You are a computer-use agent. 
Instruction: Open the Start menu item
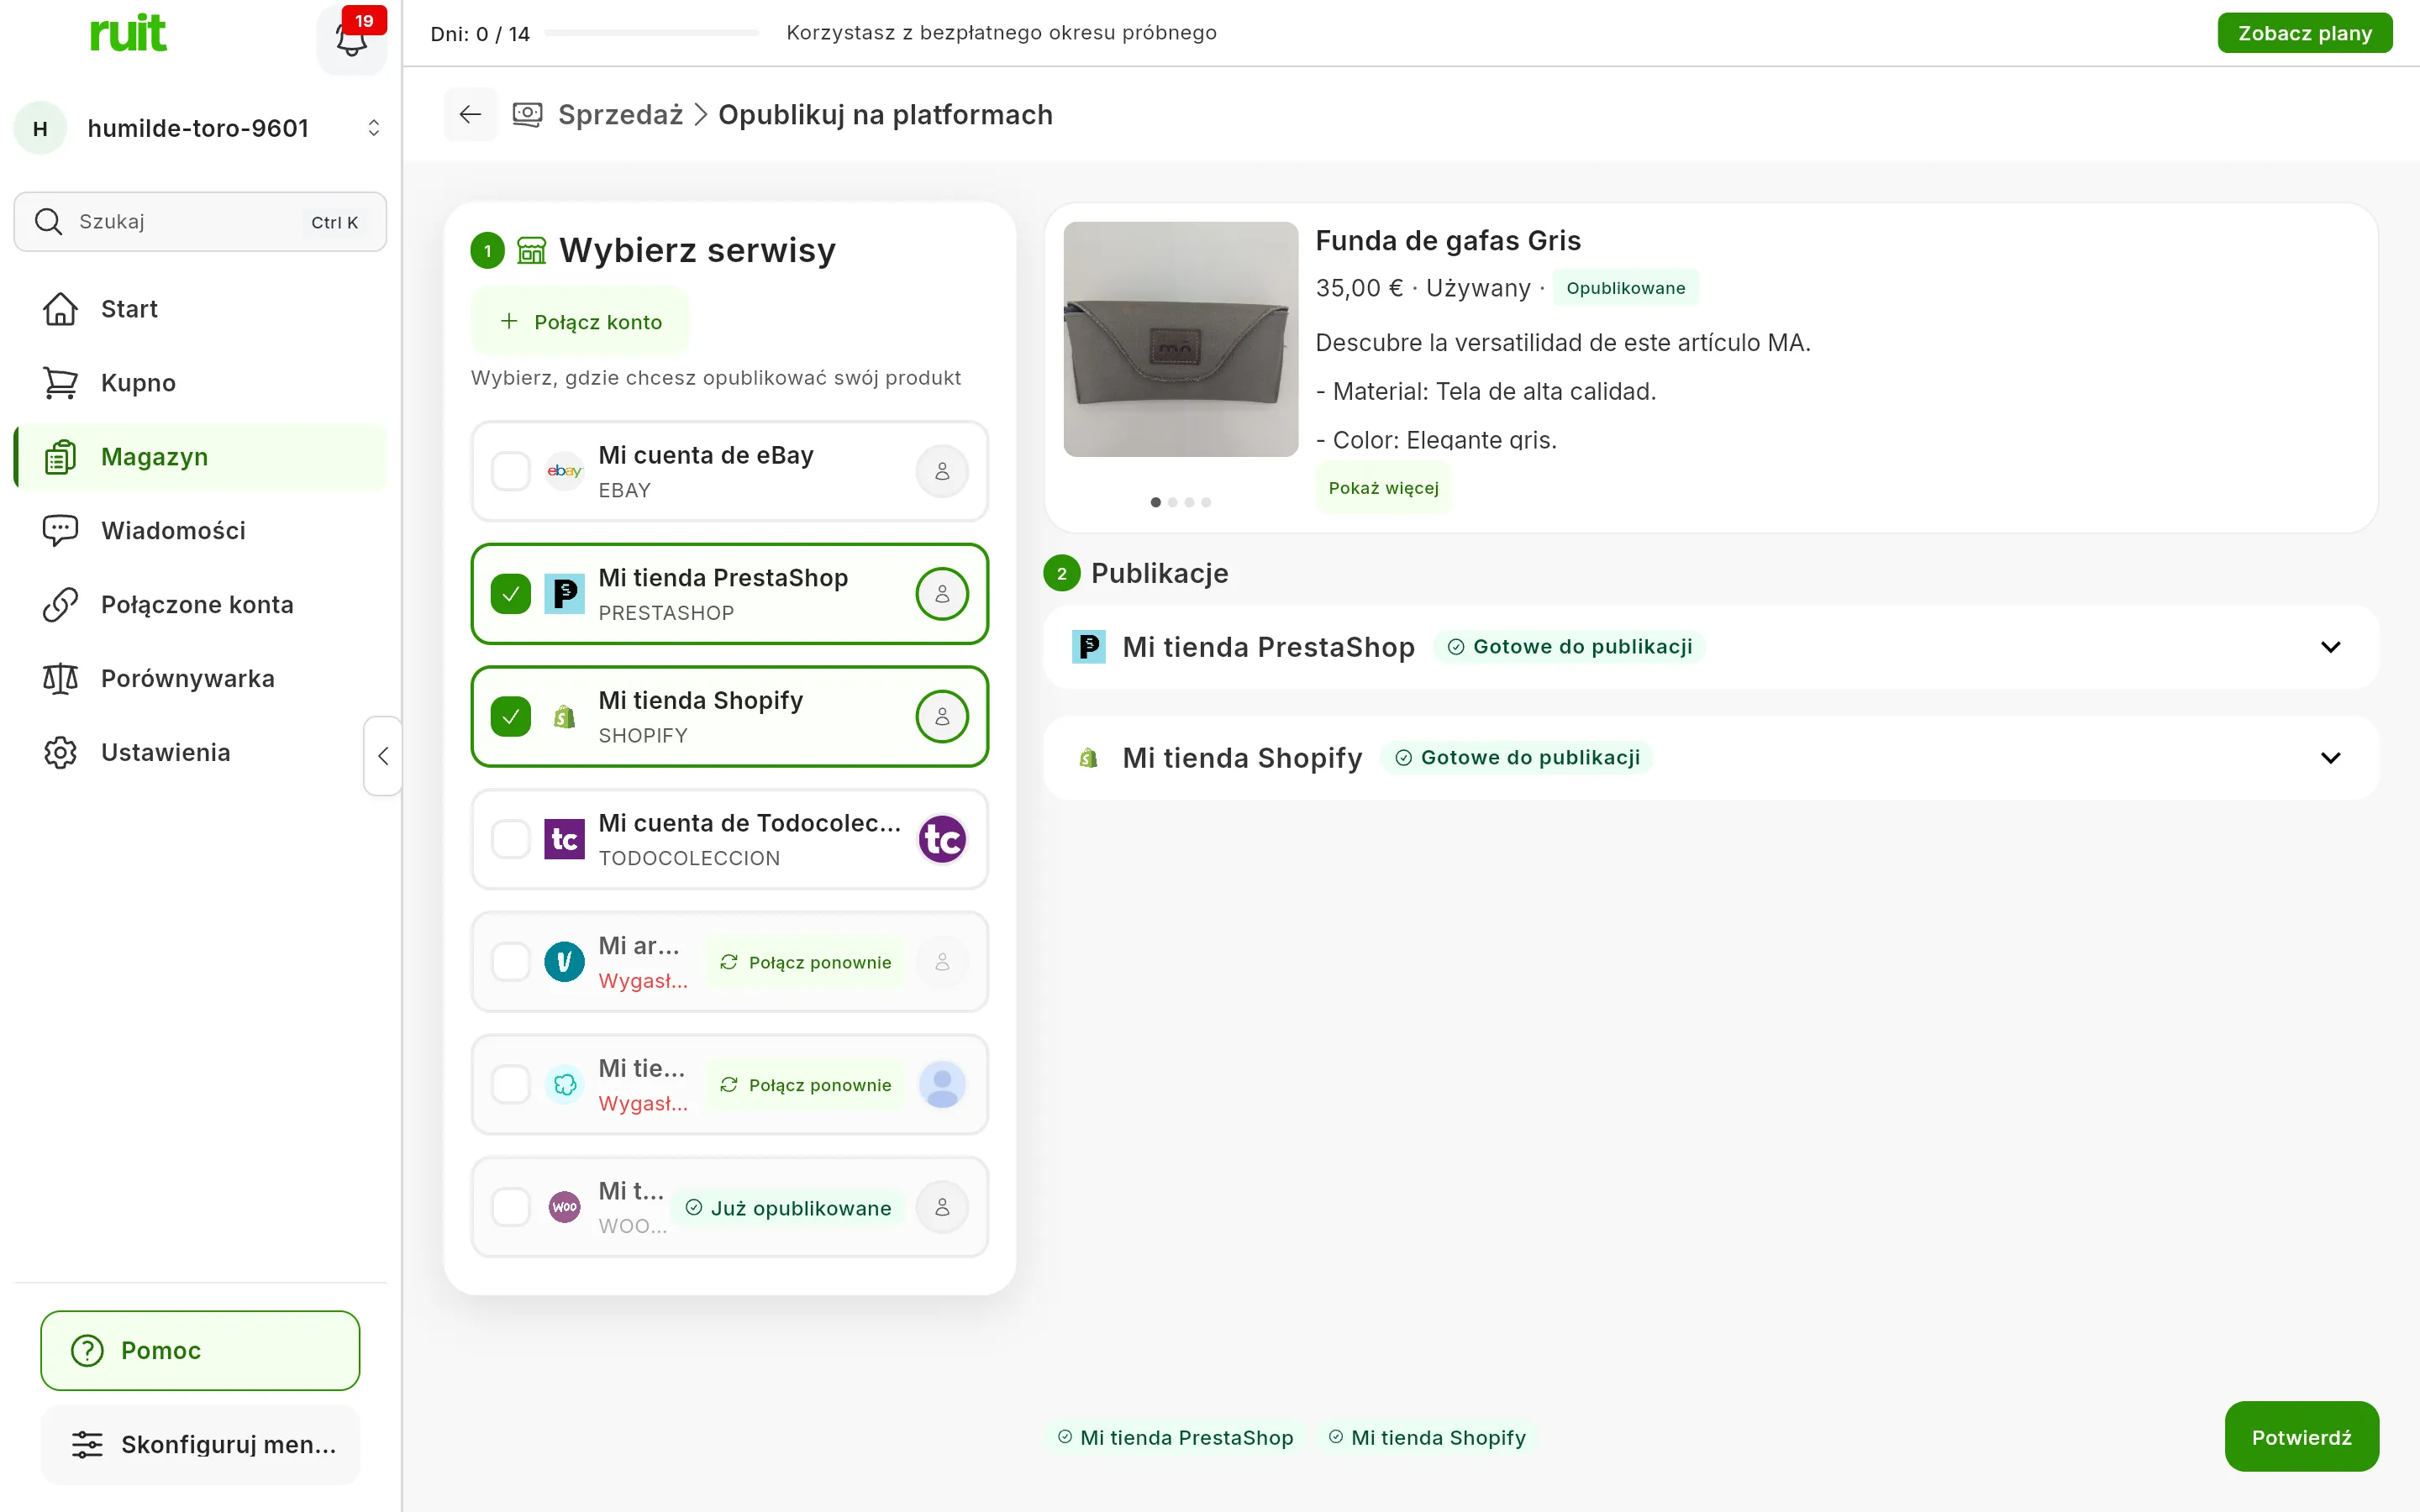pos(200,309)
